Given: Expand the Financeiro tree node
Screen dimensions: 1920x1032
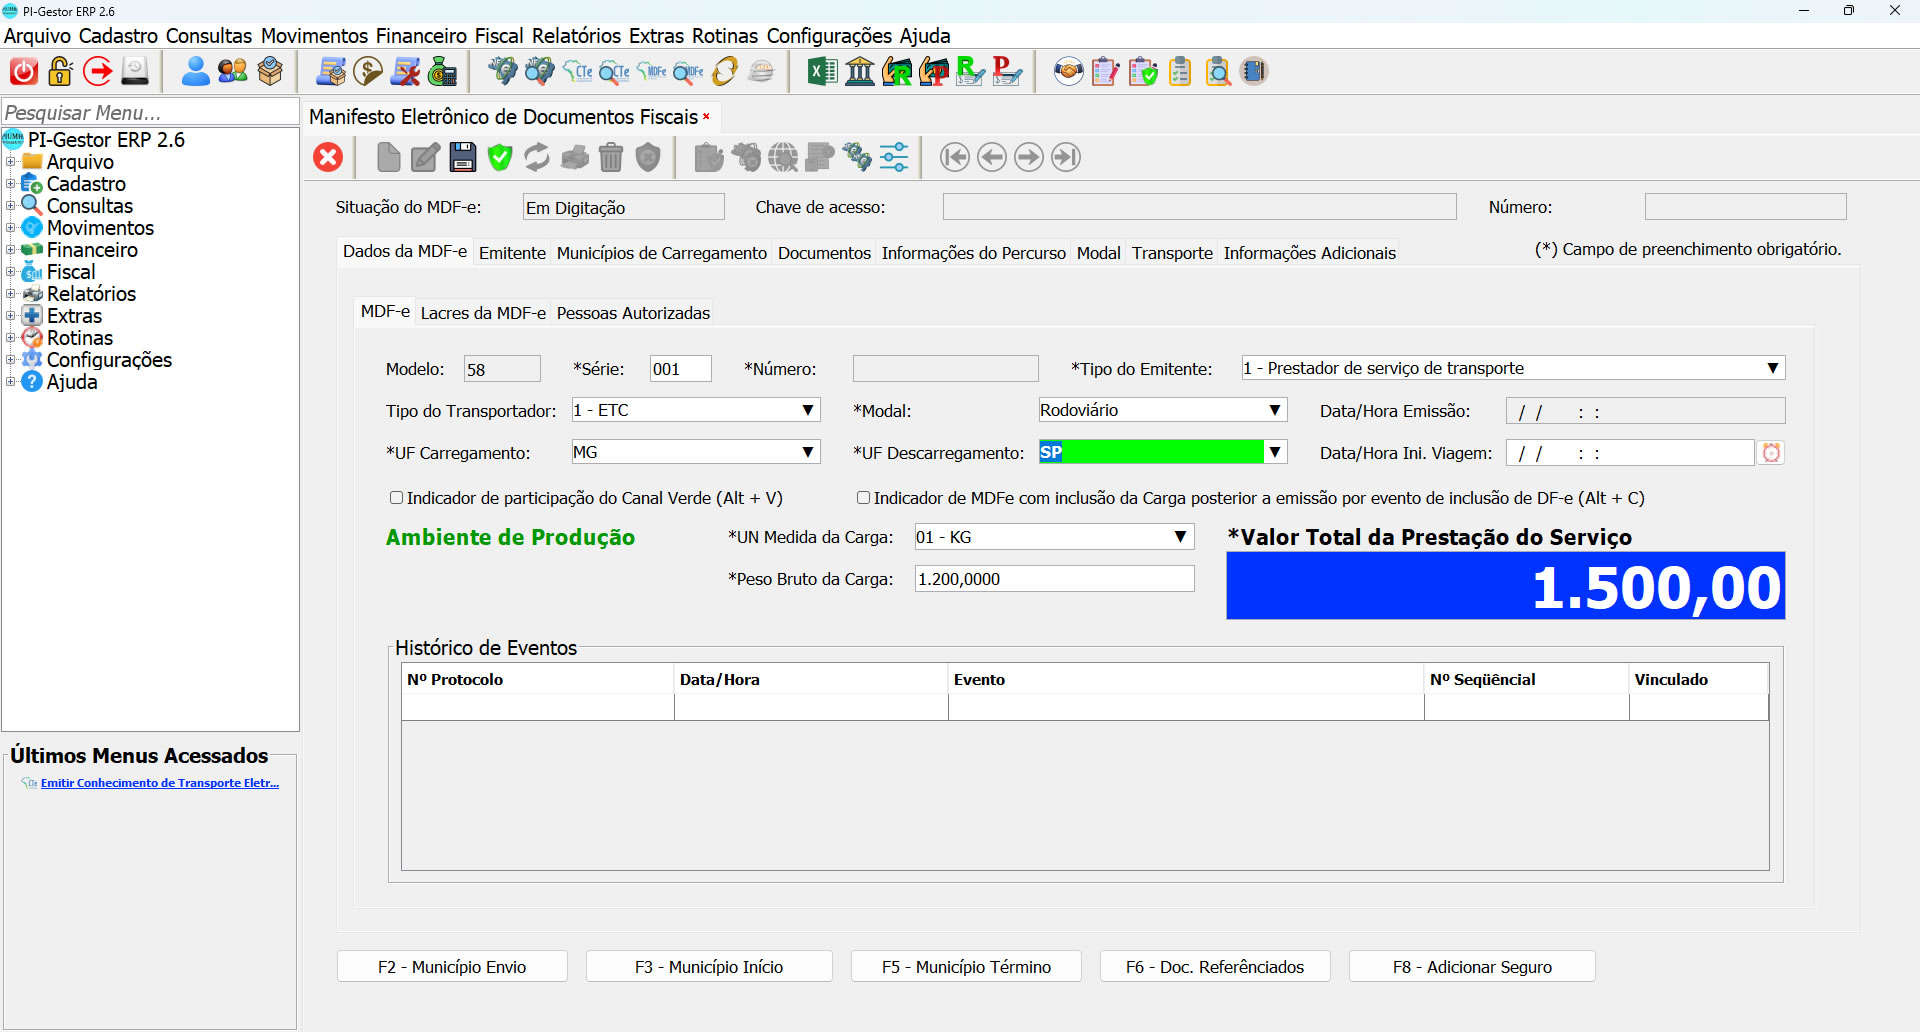Looking at the screenshot, I should [10, 250].
